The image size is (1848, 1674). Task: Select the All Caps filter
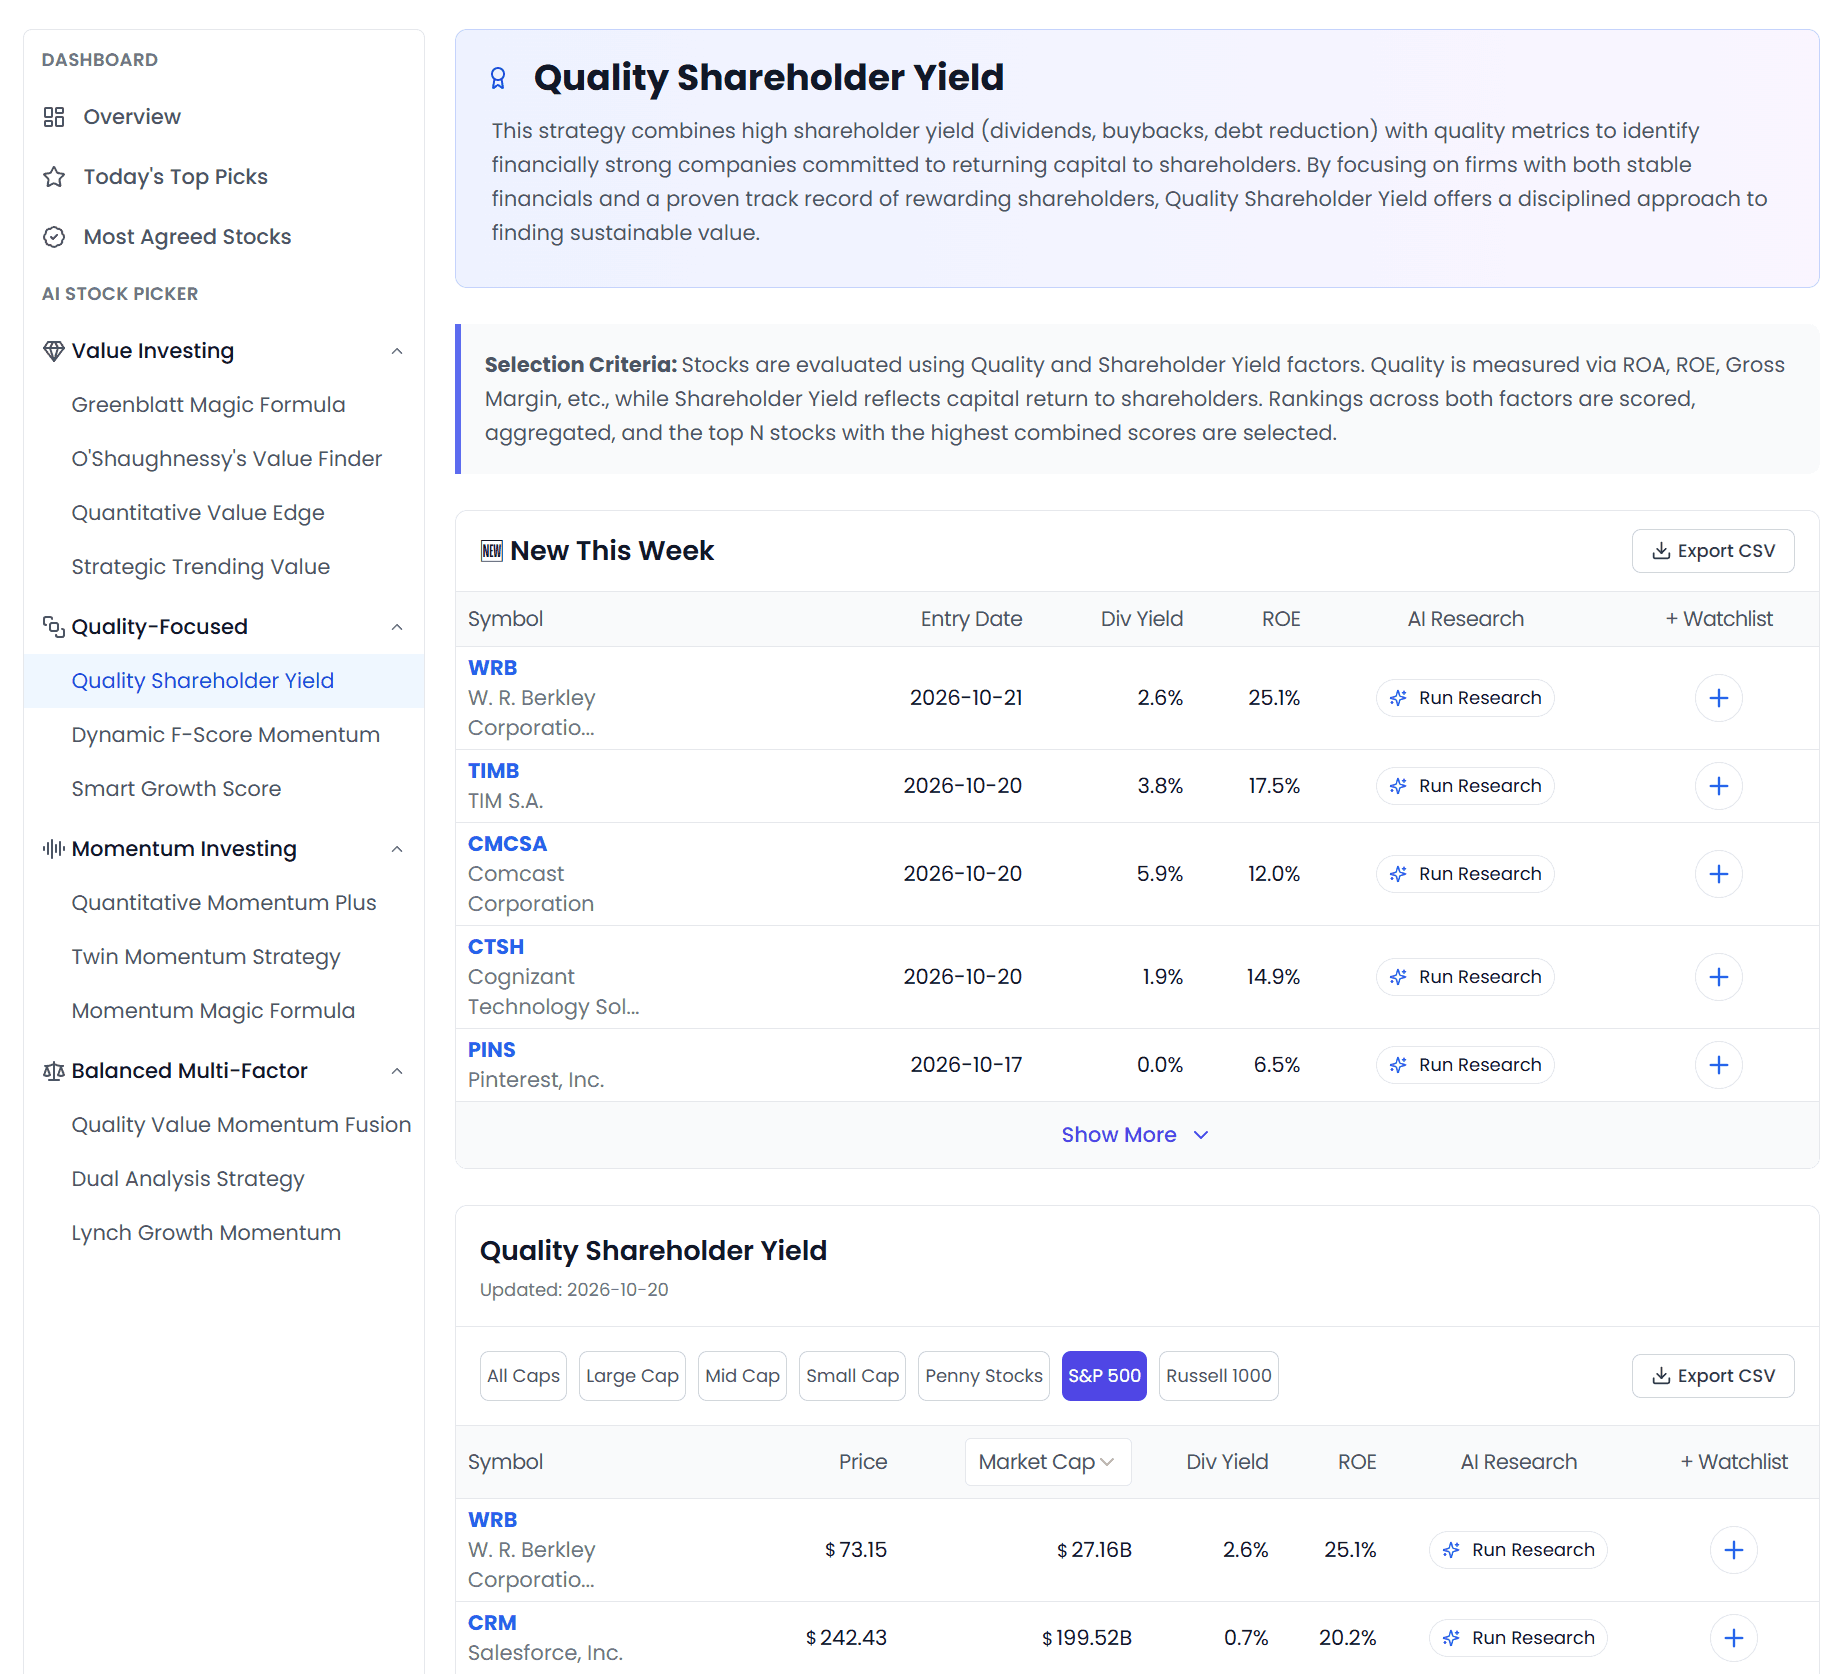coord(523,1376)
